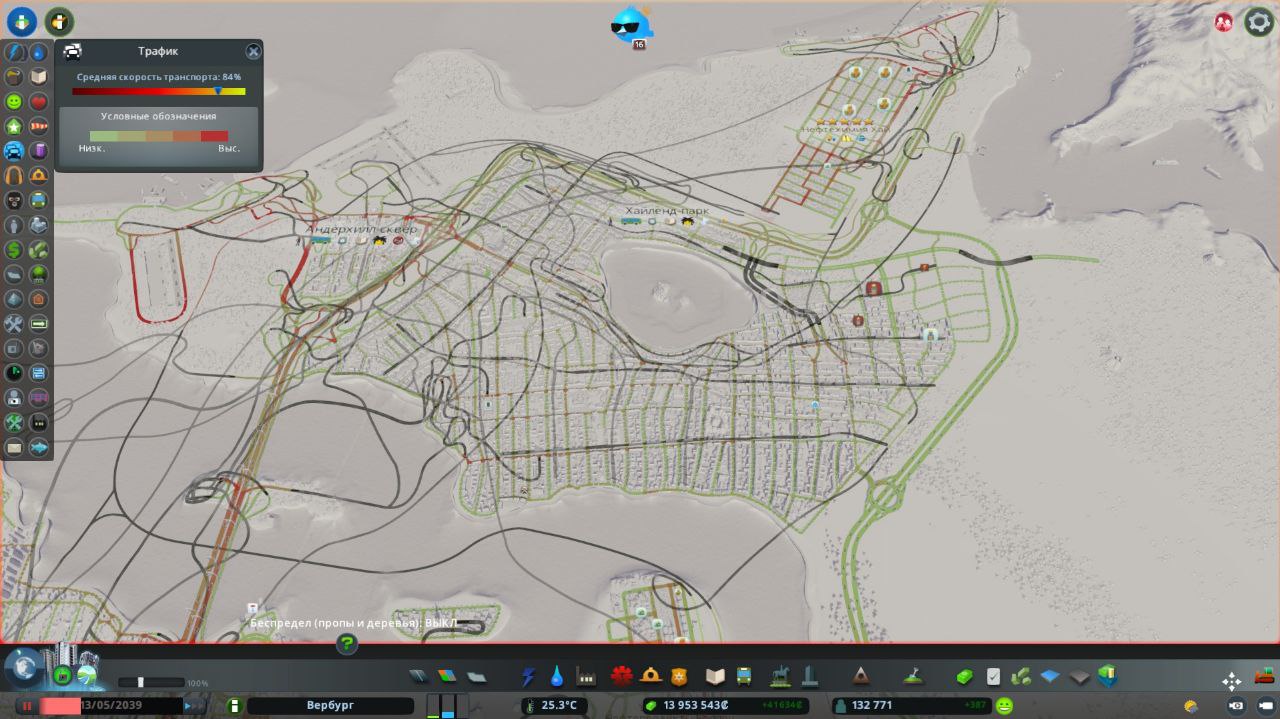This screenshot has width=1280, height=719.
Task: Activate the Bulldozer tool
Action: [x=1265, y=675]
